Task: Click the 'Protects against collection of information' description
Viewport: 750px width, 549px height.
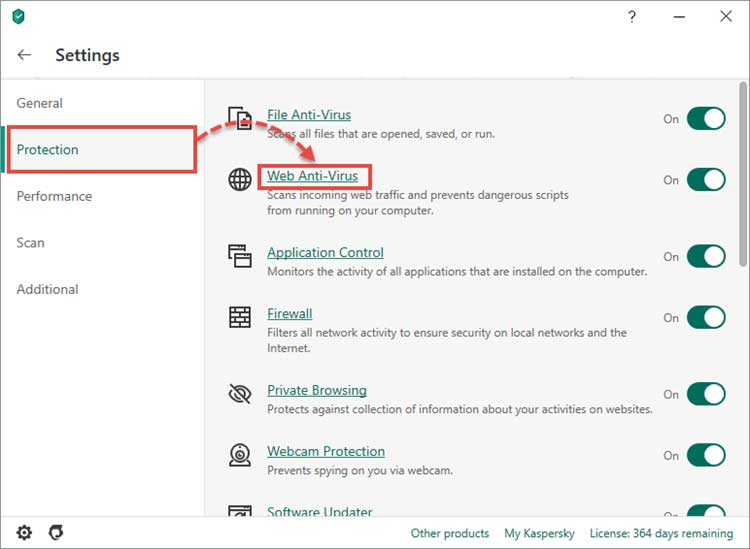Action: point(460,409)
